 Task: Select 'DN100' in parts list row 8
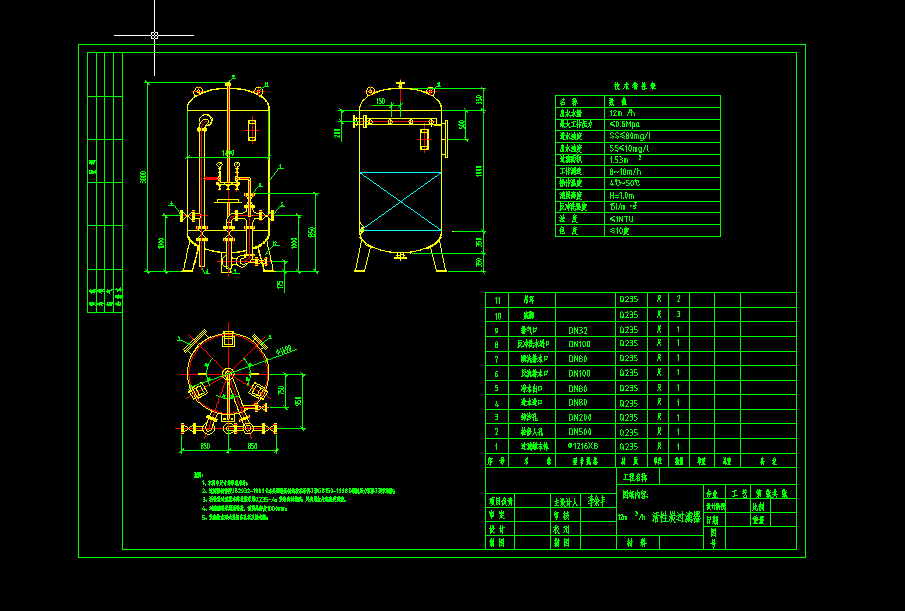point(579,344)
